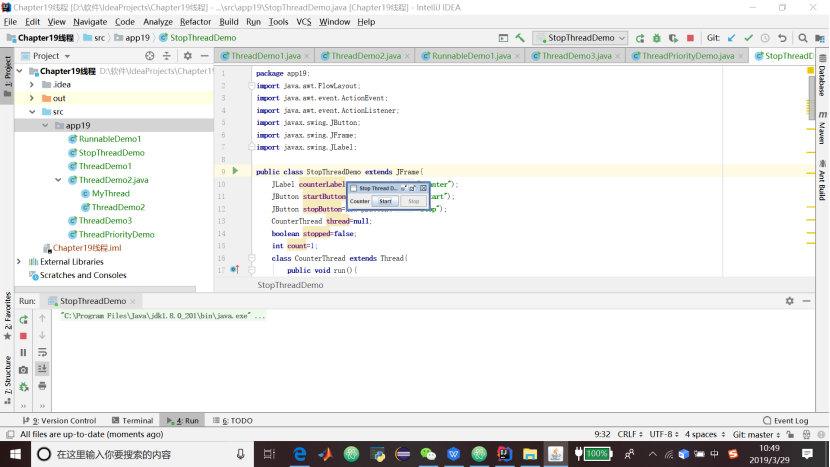
Task: Open Search Everywhere magnifier icon
Action: (x=801, y=38)
